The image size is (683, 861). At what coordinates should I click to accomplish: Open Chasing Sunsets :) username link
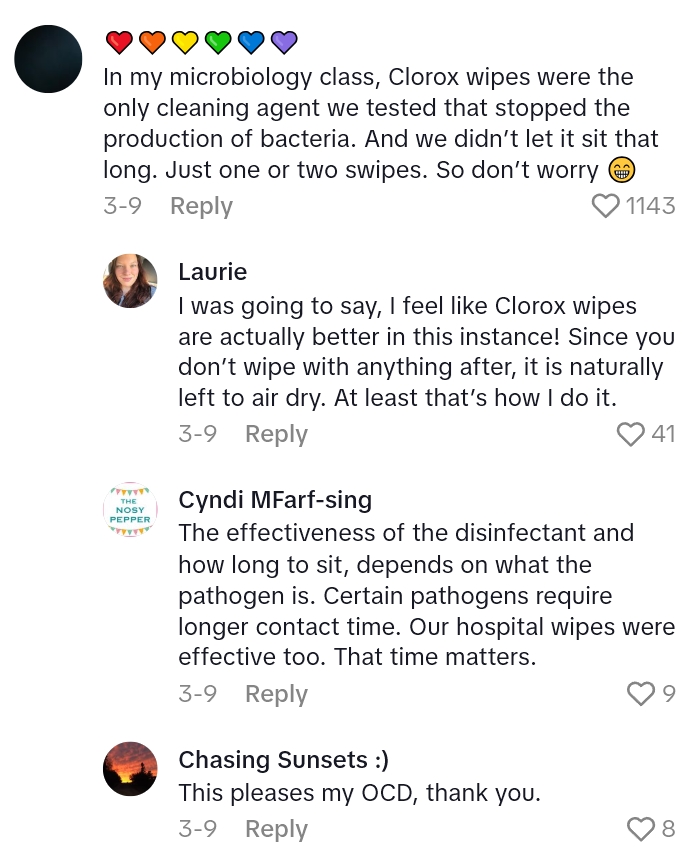point(283,760)
